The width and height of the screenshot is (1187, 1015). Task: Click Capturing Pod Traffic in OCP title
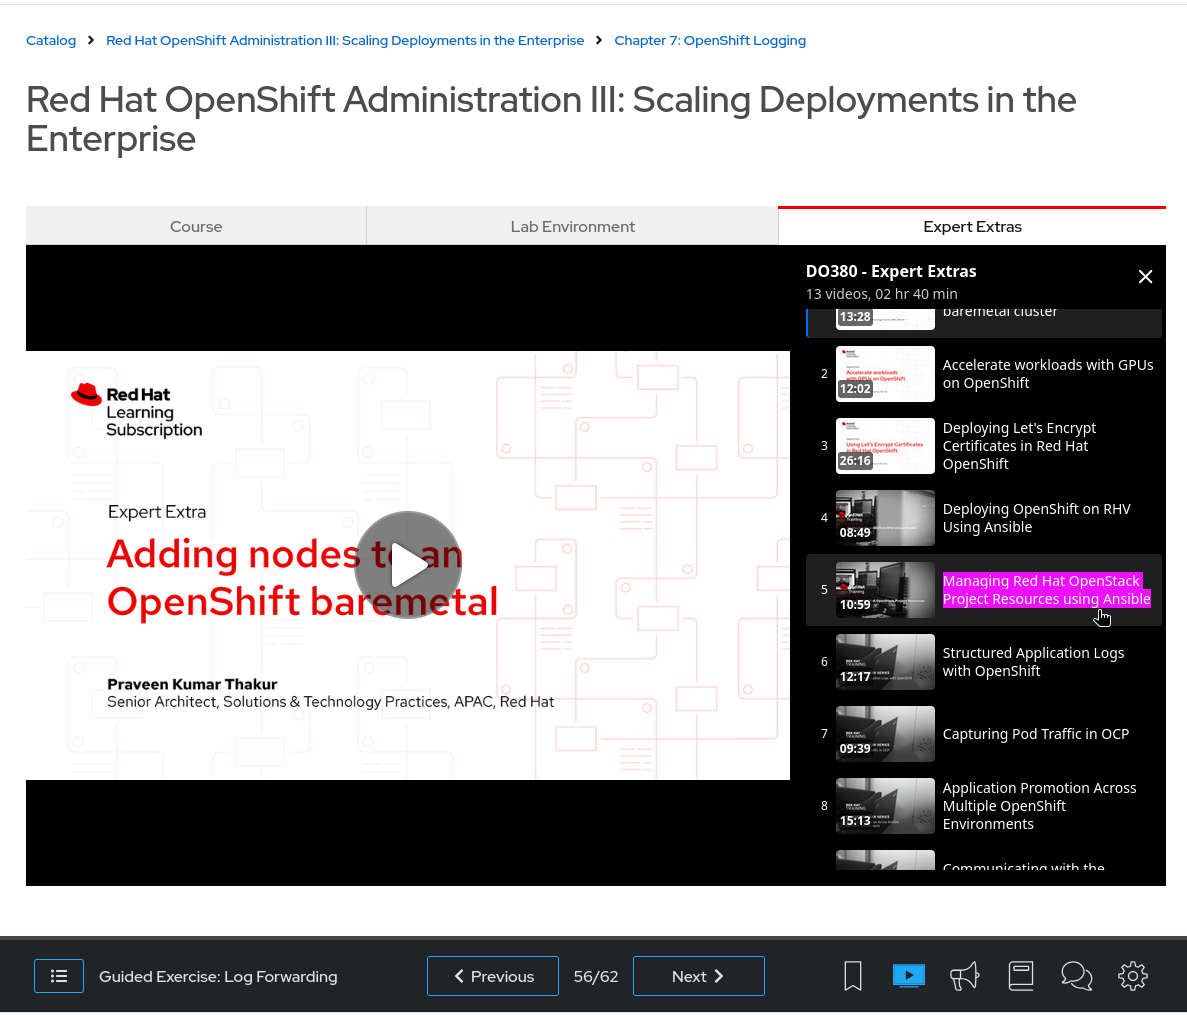pyautogui.click(x=1036, y=733)
